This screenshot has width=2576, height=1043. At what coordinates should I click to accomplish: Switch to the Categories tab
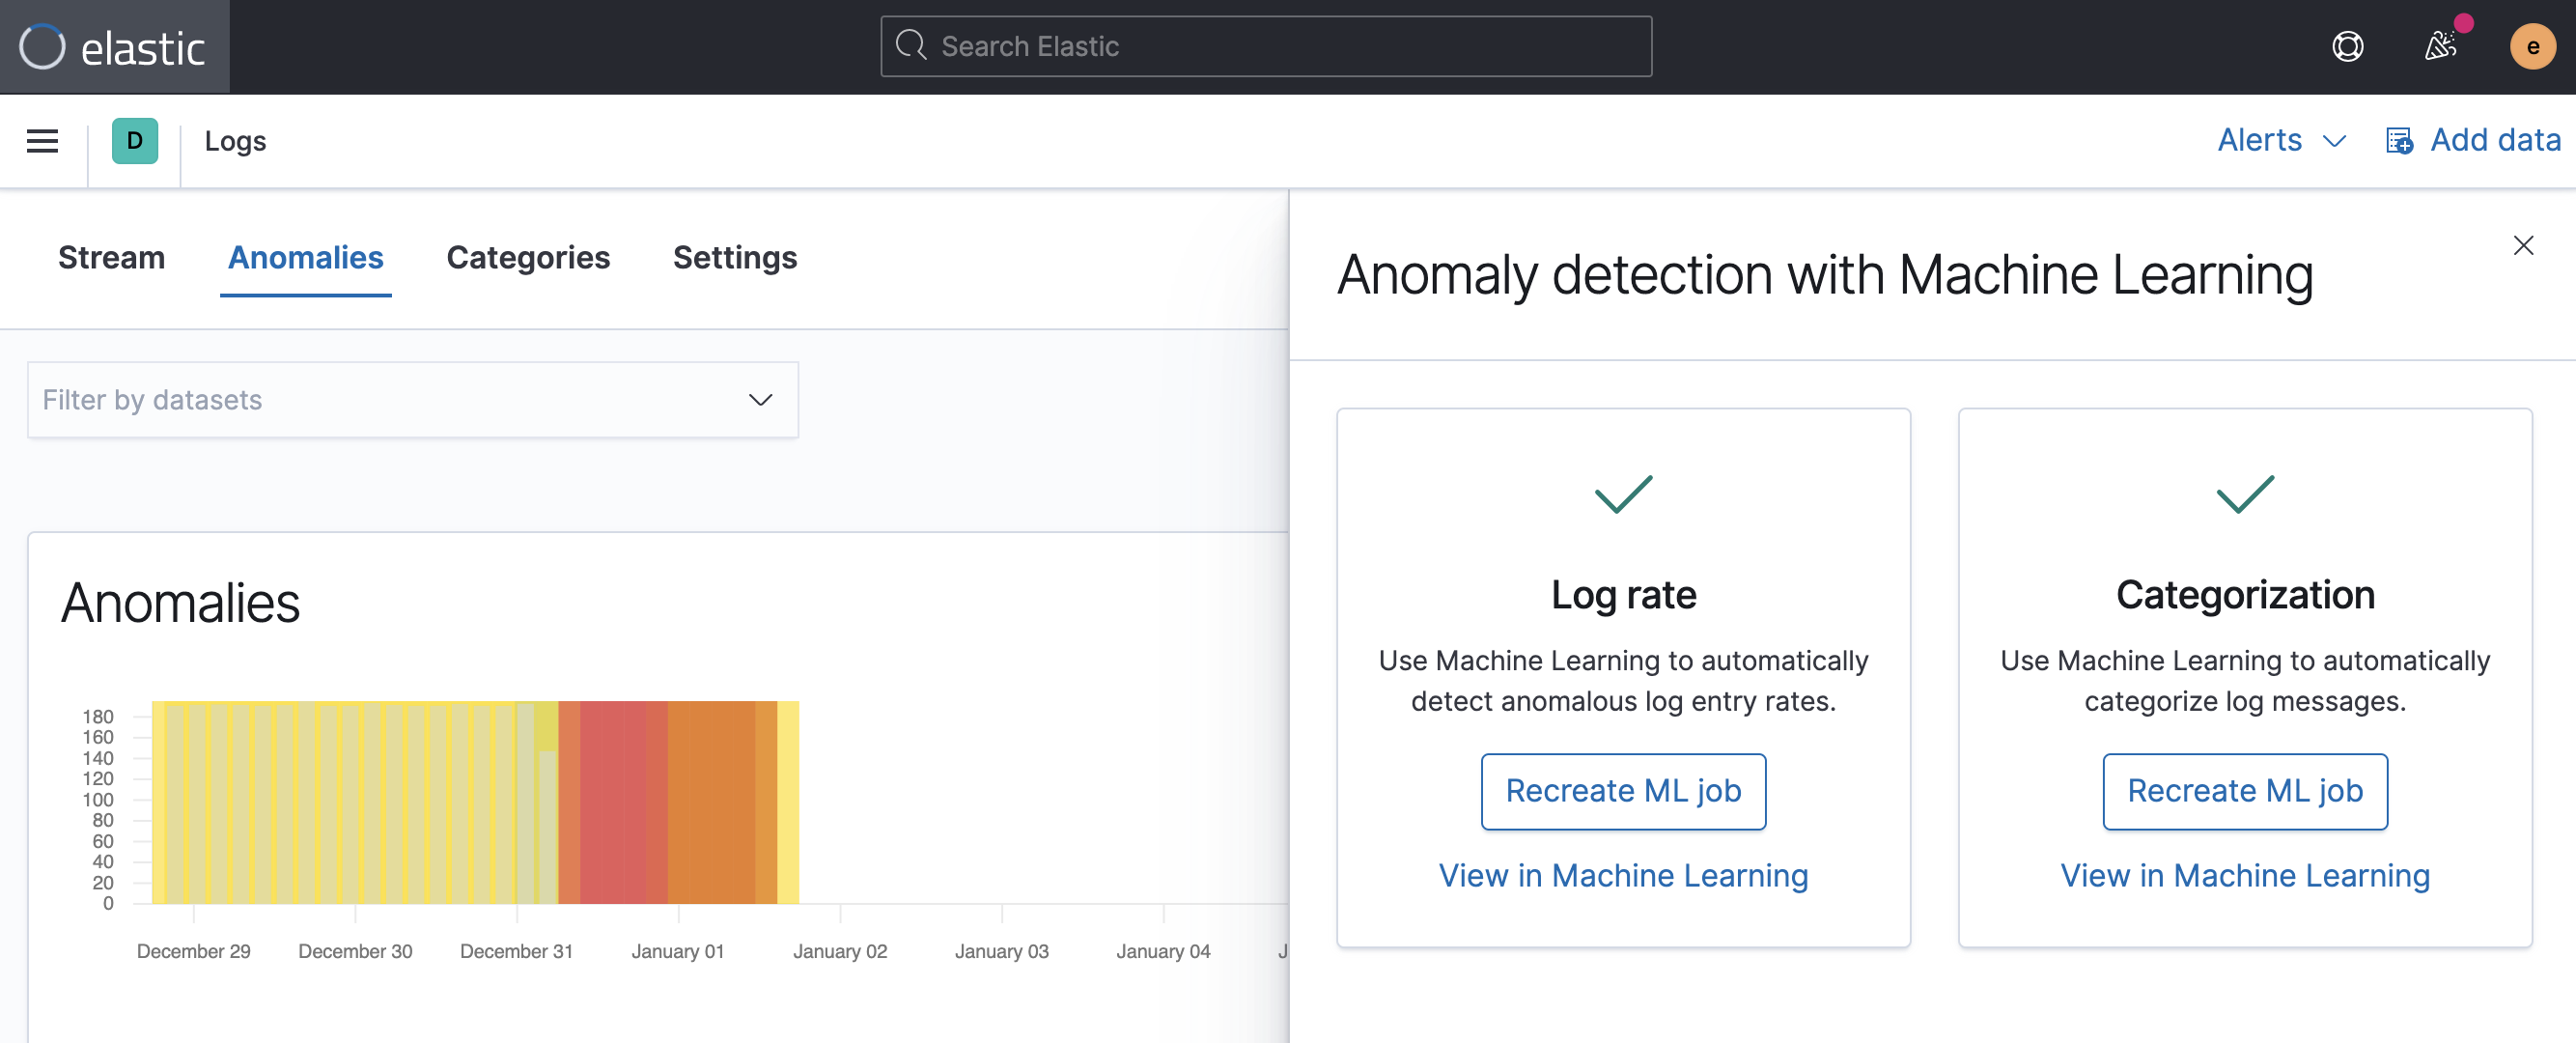(x=528, y=258)
